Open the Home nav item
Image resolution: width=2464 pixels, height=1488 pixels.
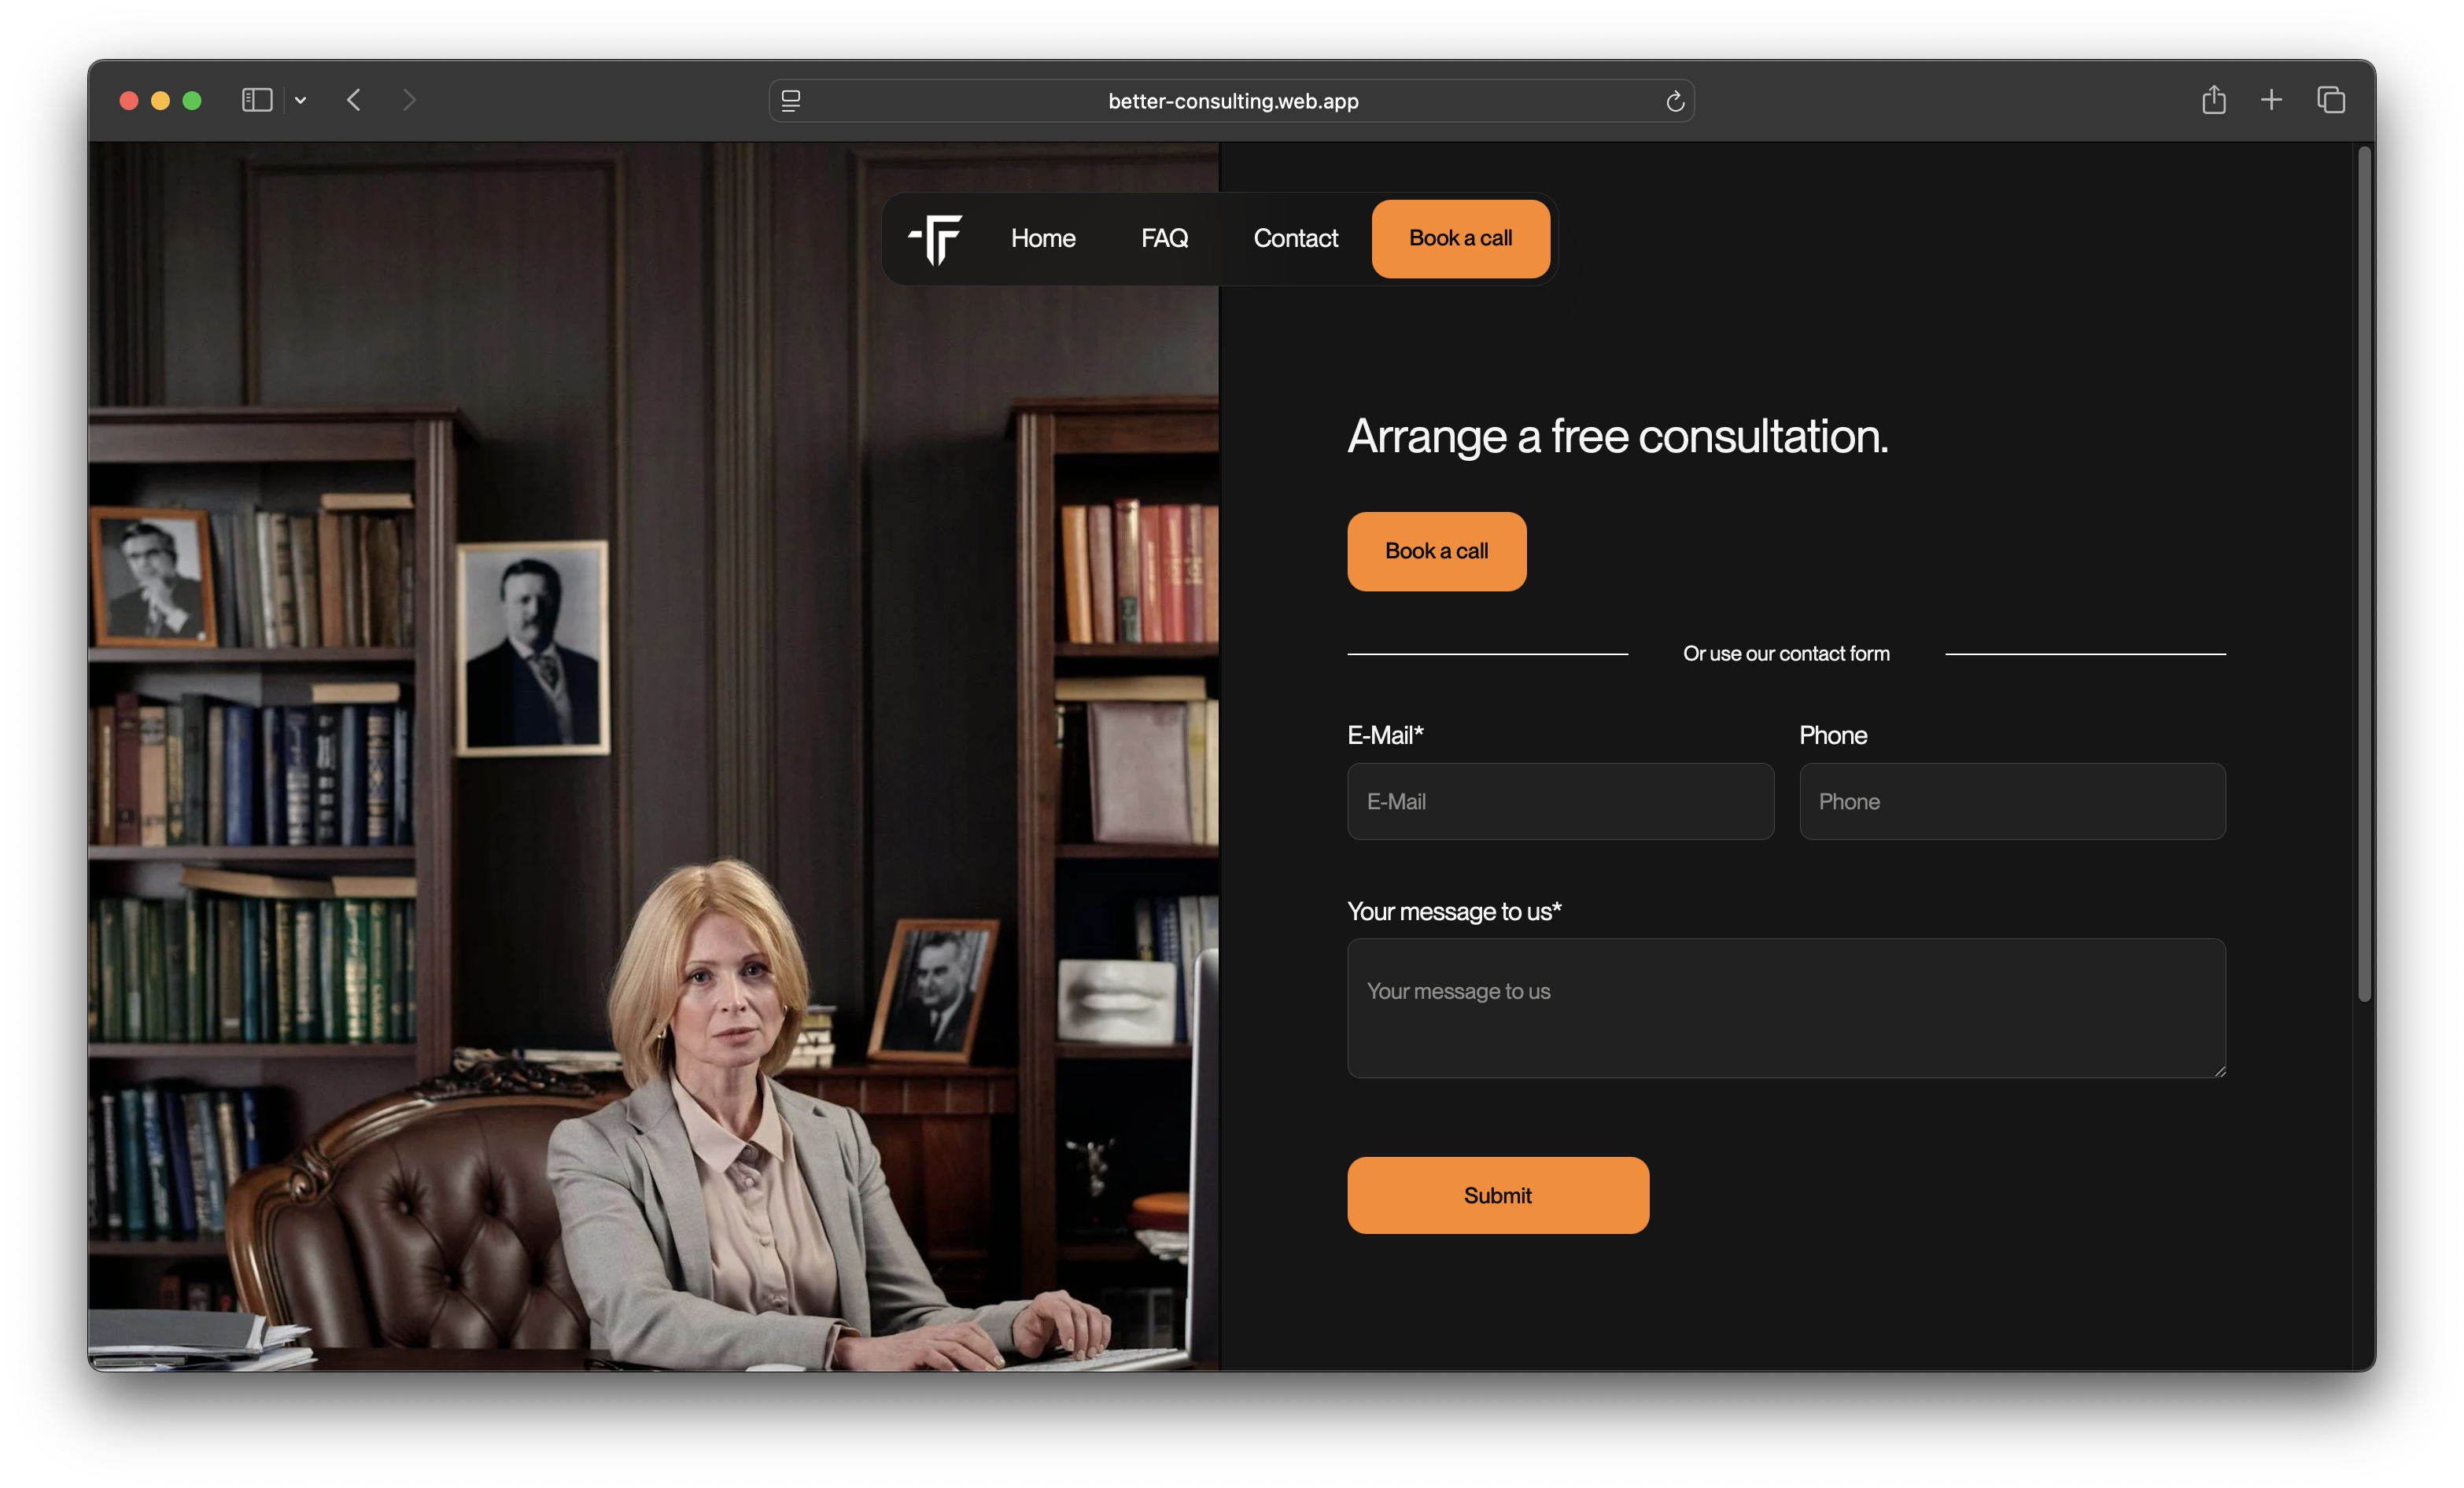[1043, 238]
